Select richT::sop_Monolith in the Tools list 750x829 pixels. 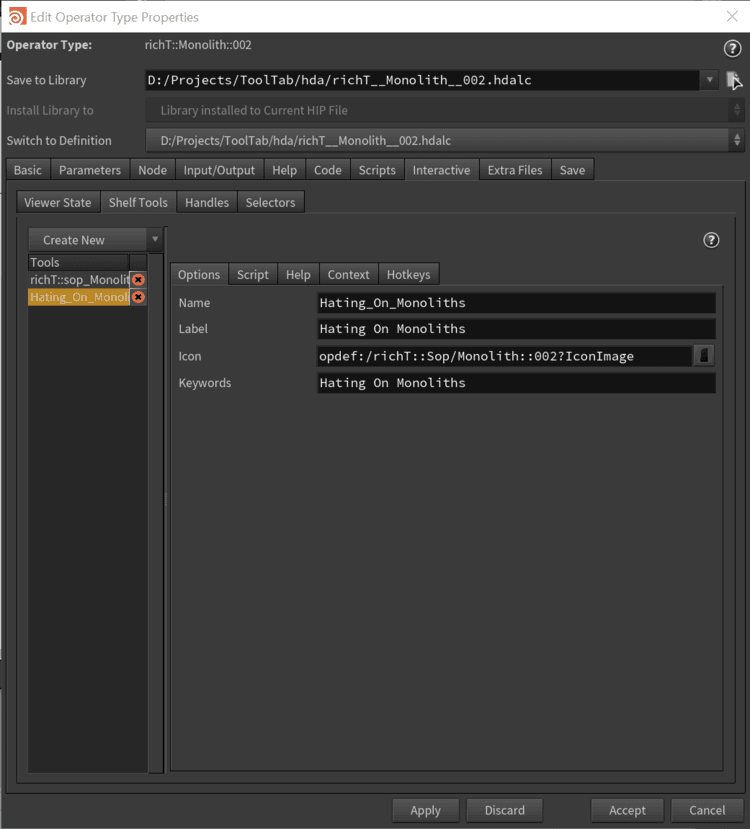(x=79, y=280)
